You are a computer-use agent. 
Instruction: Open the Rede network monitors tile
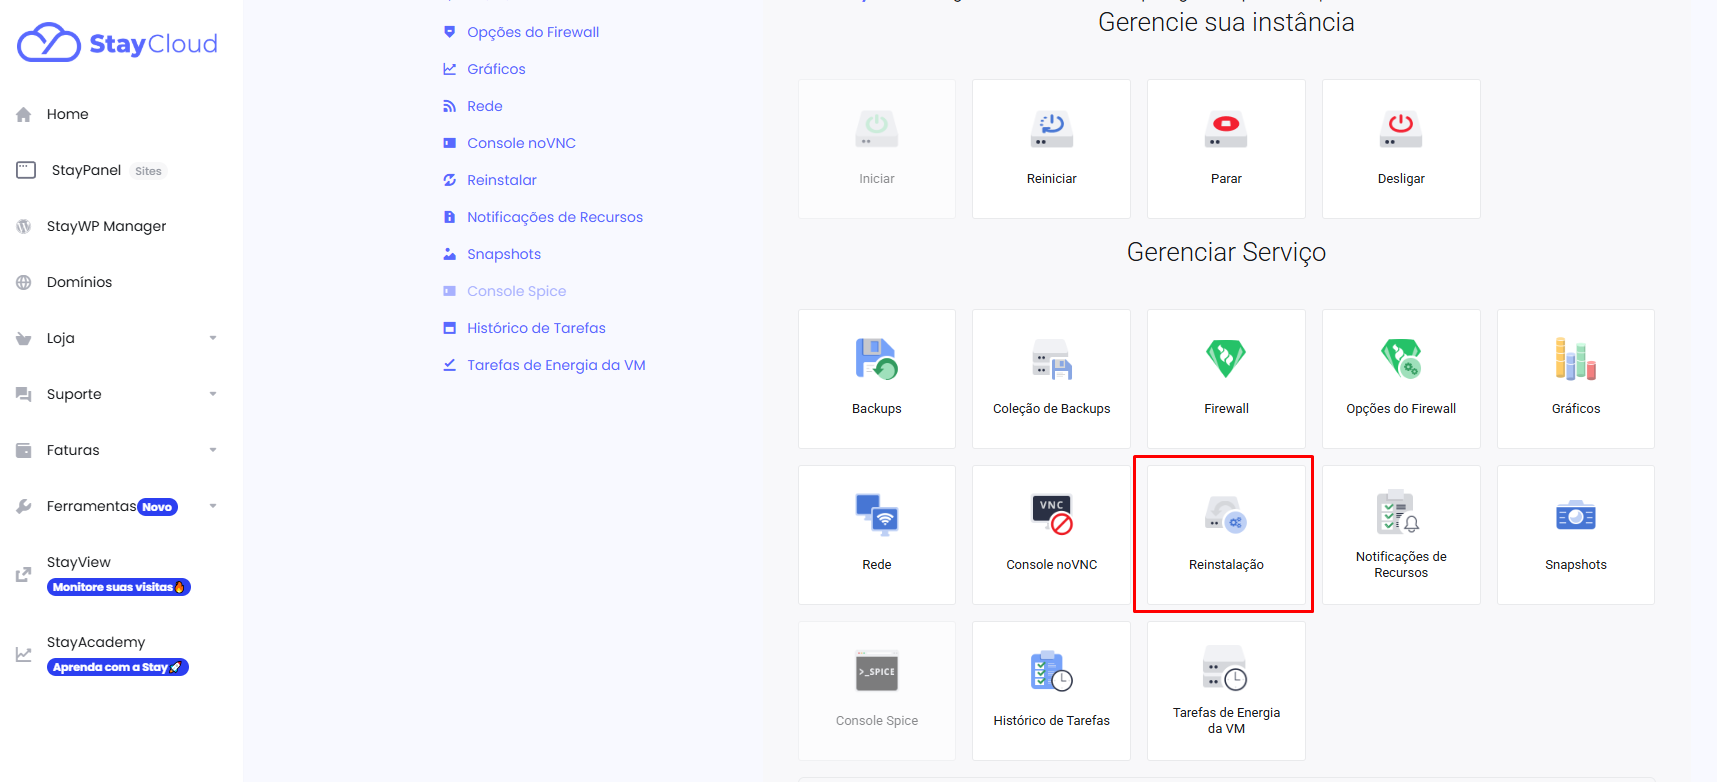click(x=877, y=535)
